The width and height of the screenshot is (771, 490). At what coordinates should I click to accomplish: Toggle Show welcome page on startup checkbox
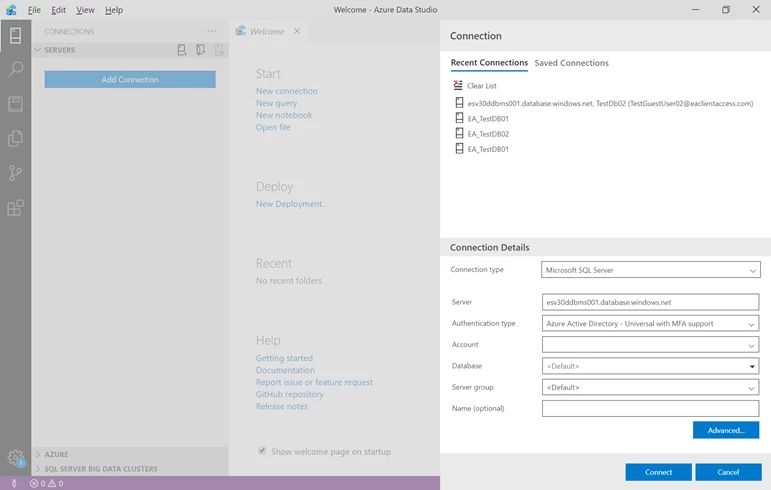pyautogui.click(x=262, y=451)
